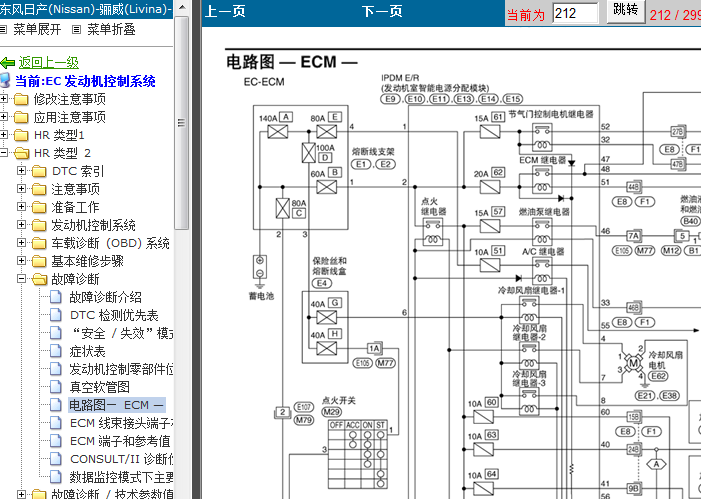Open the 故障诊断 / 技术参数值 folder

112,494
